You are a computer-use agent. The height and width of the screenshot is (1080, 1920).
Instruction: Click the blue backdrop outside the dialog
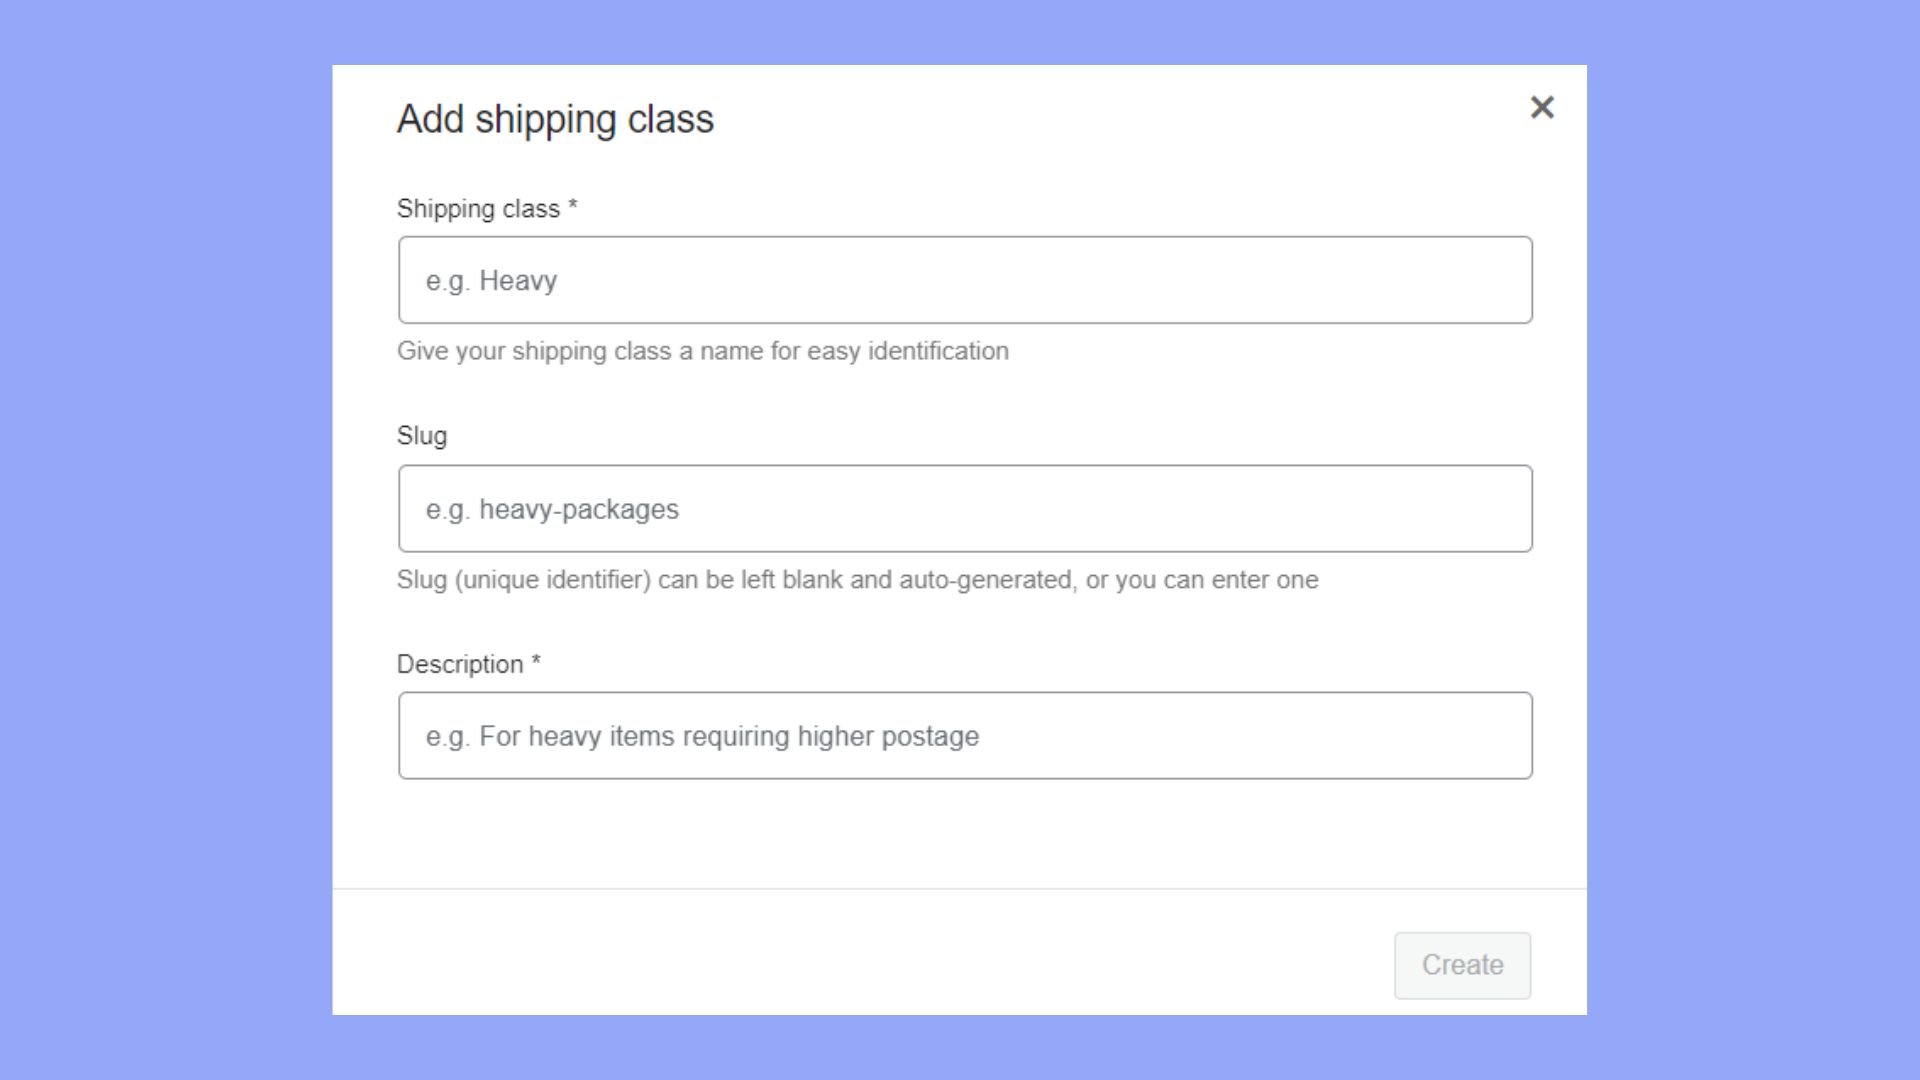[x=160, y=540]
